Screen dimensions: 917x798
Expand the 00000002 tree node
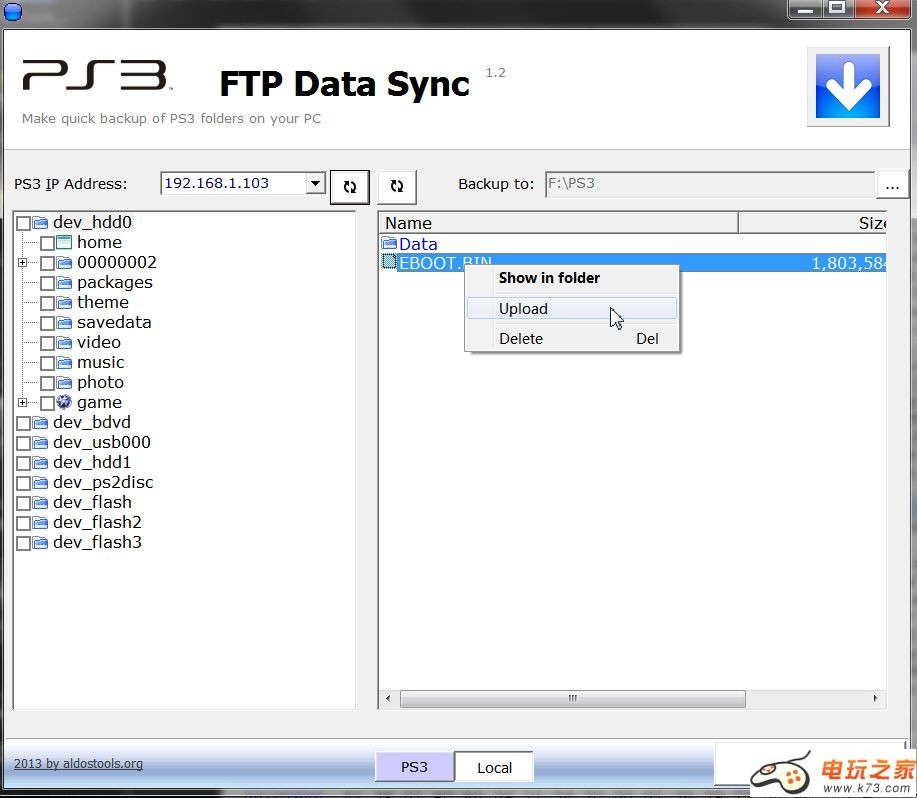pos(22,263)
